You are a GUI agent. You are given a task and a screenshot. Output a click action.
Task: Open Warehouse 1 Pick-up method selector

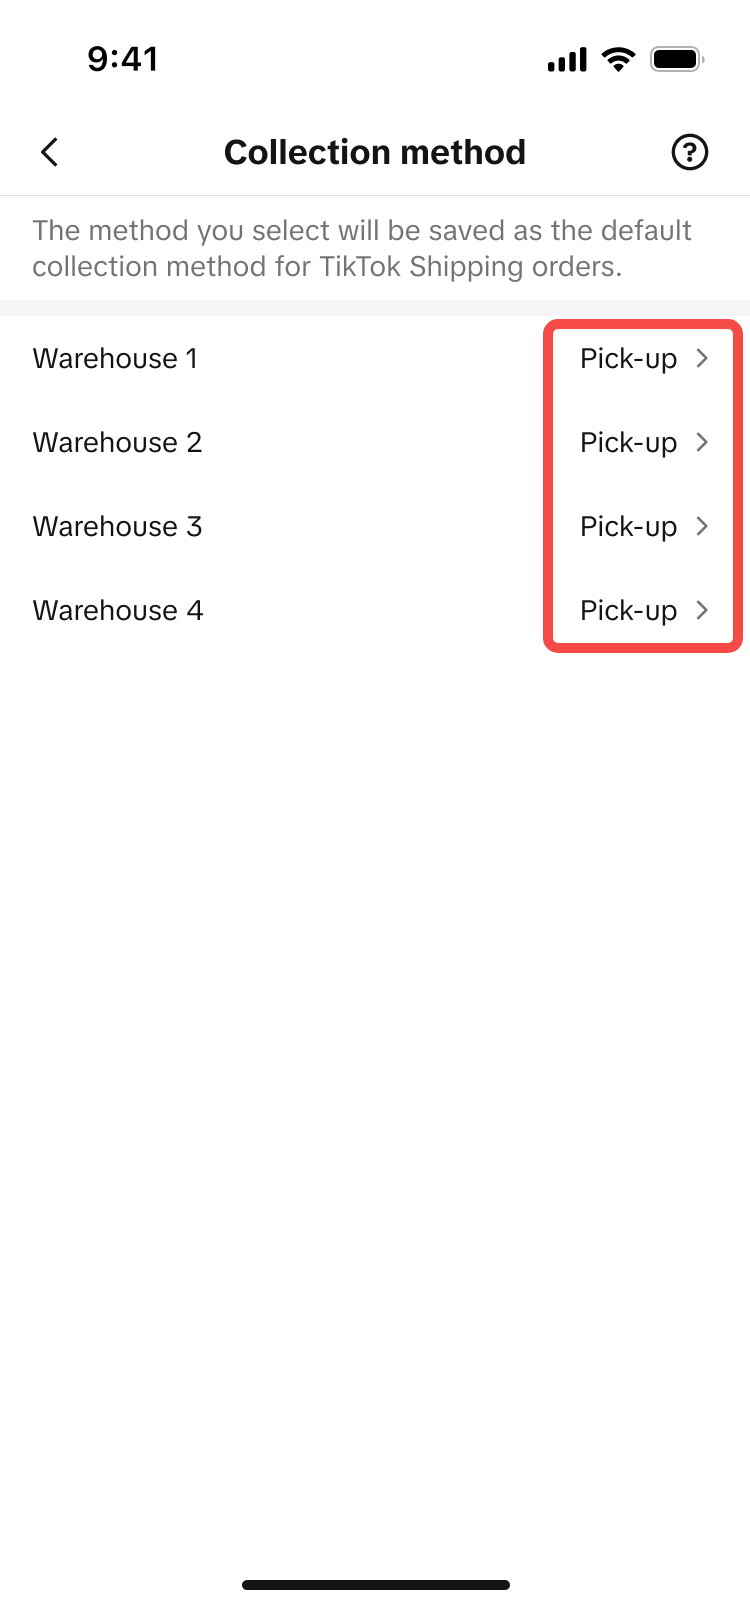[628, 359]
